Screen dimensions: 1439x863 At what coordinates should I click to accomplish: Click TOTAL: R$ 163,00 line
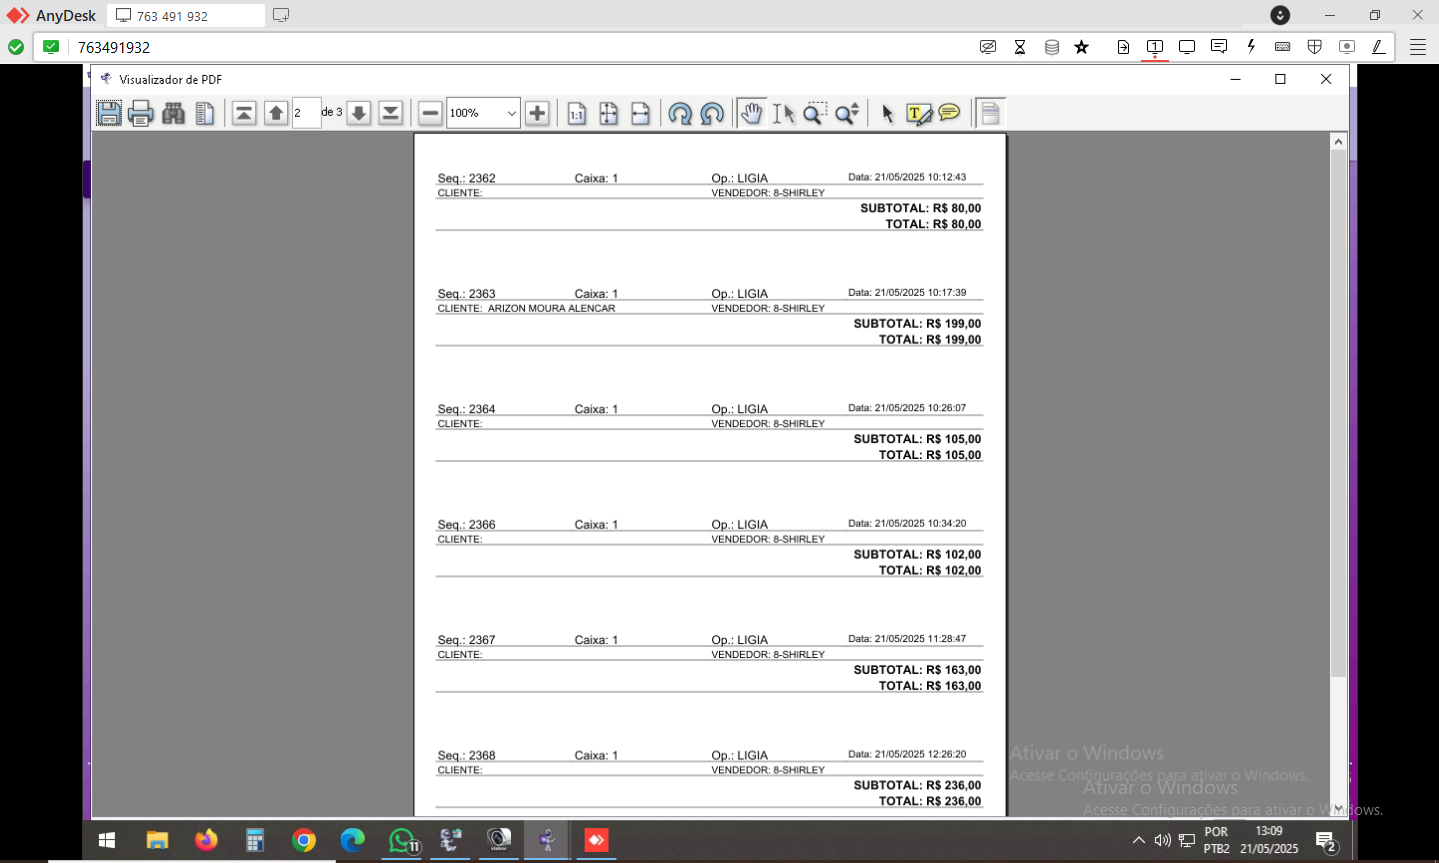point(930,686)
